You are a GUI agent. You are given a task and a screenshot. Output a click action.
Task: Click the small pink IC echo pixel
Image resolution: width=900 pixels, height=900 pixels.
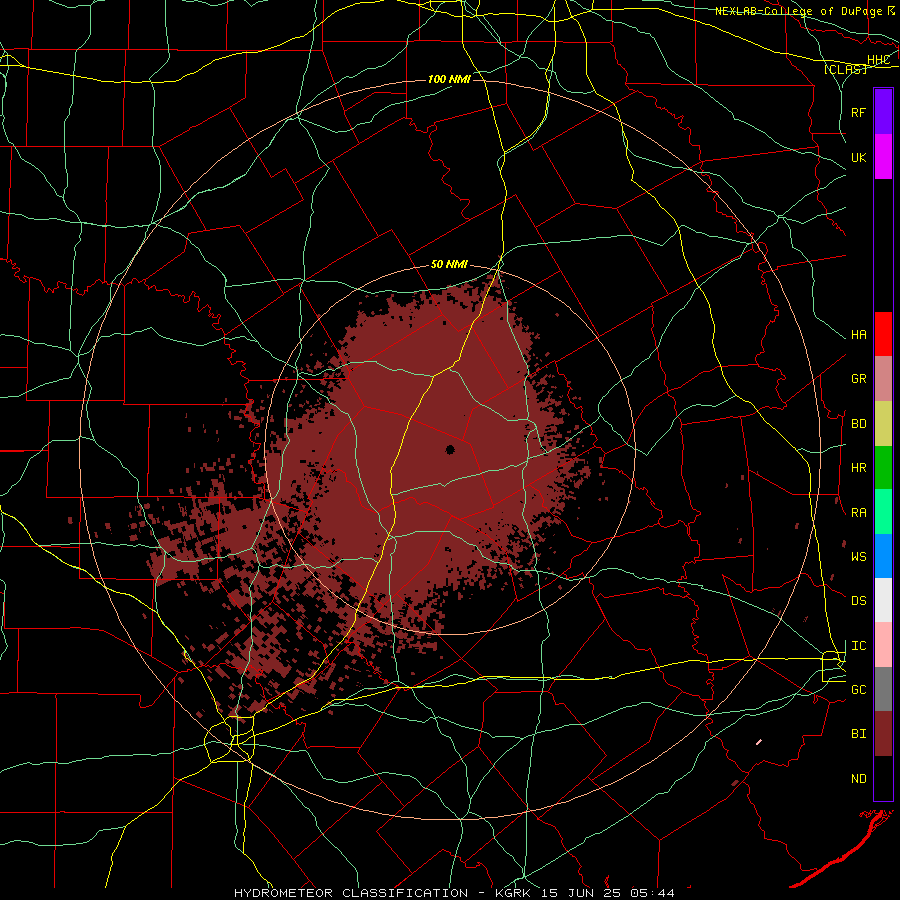point(759,742)
